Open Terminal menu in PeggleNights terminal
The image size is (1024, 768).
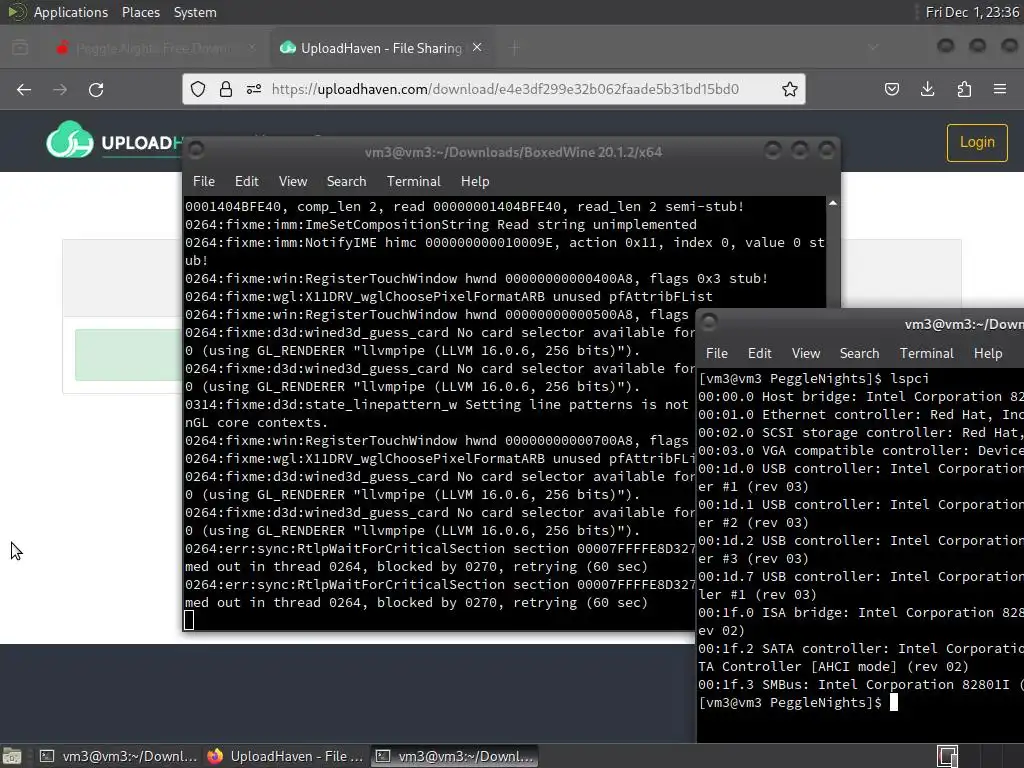(927, 353)
